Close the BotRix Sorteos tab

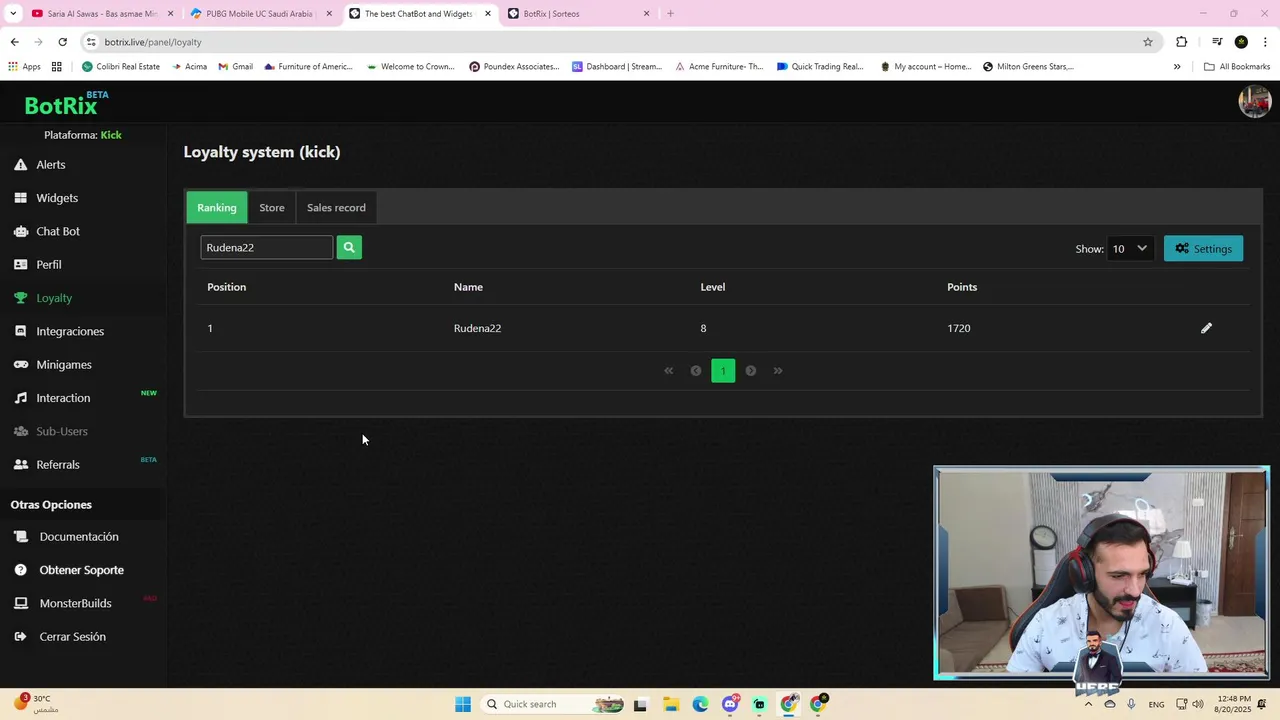[646, 14]
